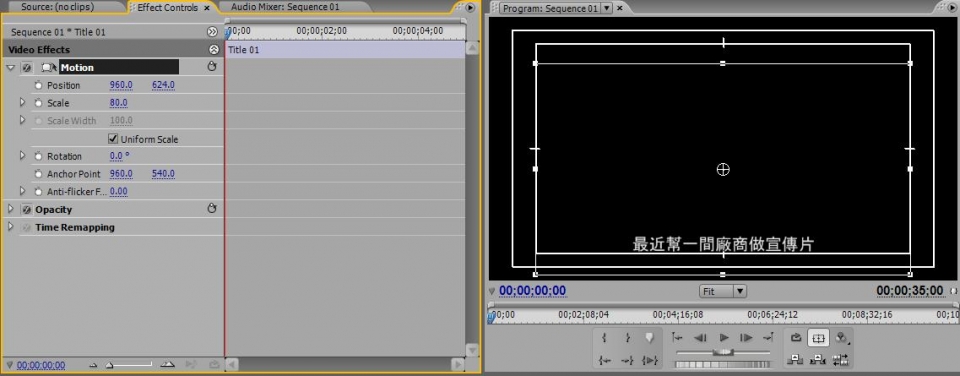Screen dimensions: 960x376
Task: Edit the Rotation value 0.0°
Action: pyautogui.click(x=119, y=156)
